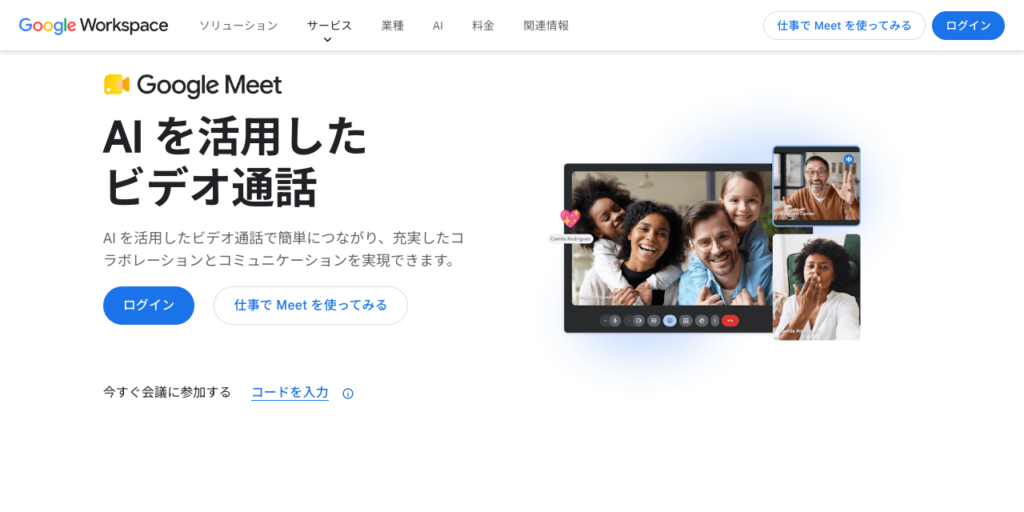Screen dimensions: 1024x512
Task: Click the yellow Google Meet camera icon
Action: [117, 85]
